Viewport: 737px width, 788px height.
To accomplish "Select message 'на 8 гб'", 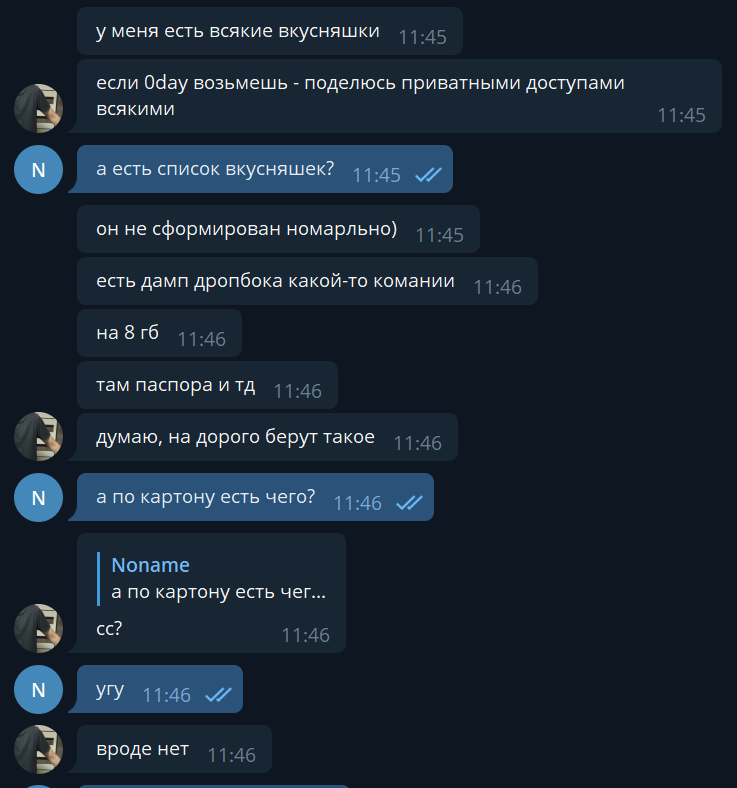I will 159,333.
